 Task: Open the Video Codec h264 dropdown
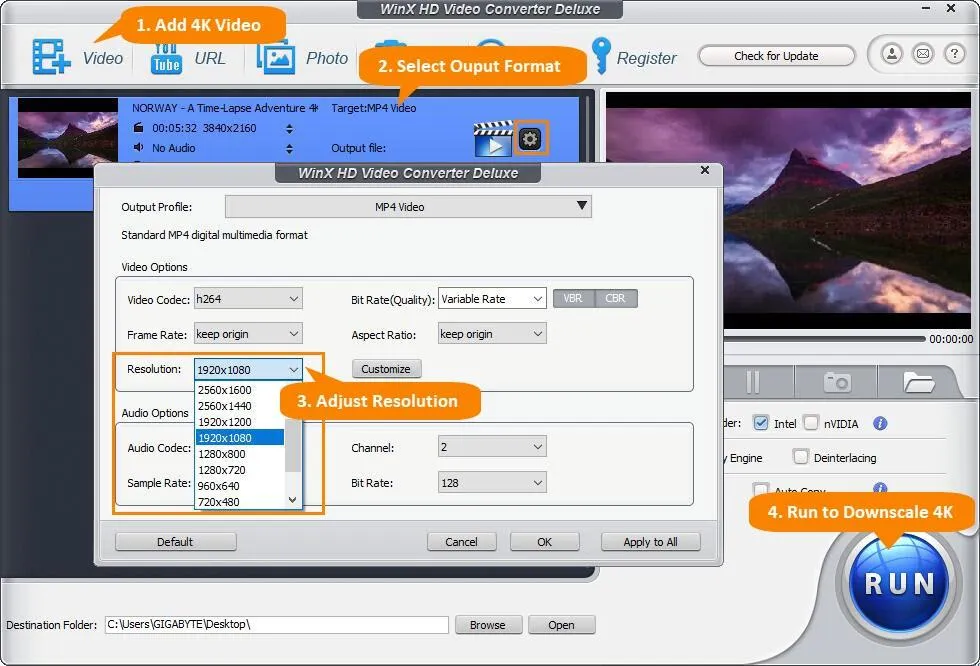(x=248, y=299)
